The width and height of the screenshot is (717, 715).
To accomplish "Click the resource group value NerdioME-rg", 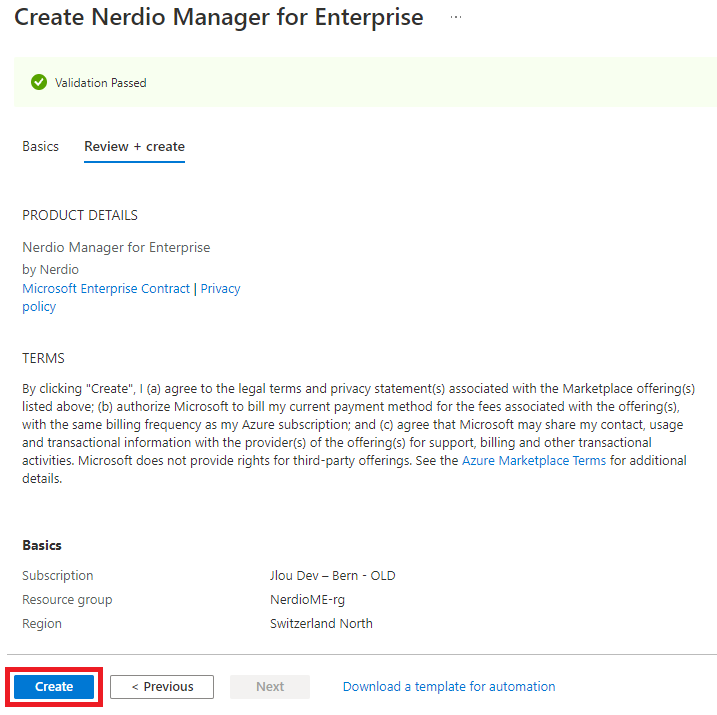I will coord(307,600).
